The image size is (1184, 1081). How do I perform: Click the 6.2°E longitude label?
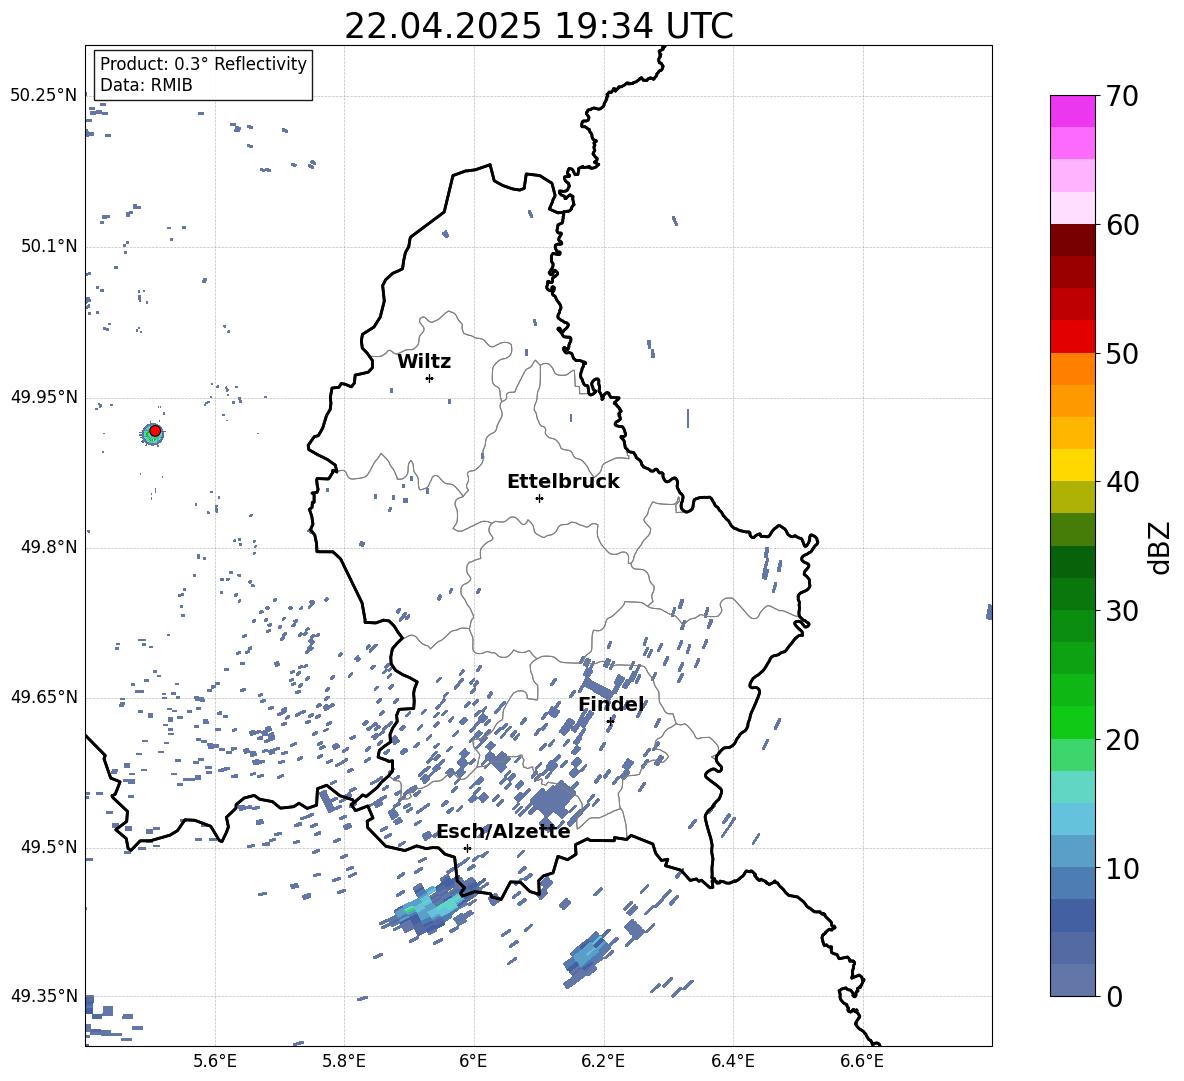tap(603, 1062)
